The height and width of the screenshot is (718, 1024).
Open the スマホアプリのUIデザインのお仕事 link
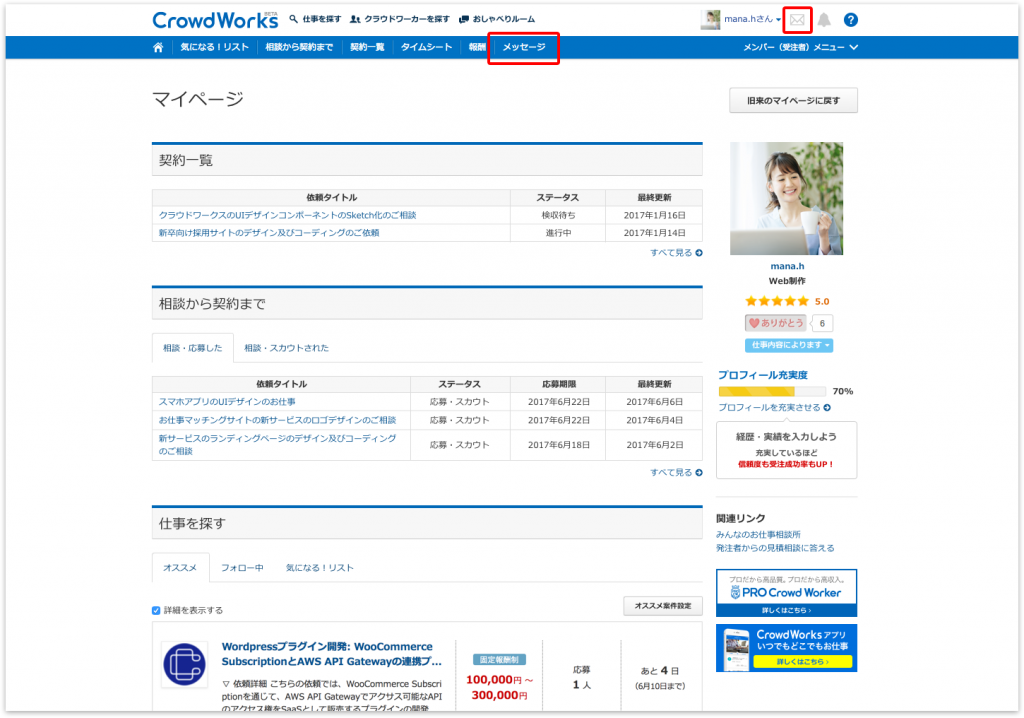[227, 402]
